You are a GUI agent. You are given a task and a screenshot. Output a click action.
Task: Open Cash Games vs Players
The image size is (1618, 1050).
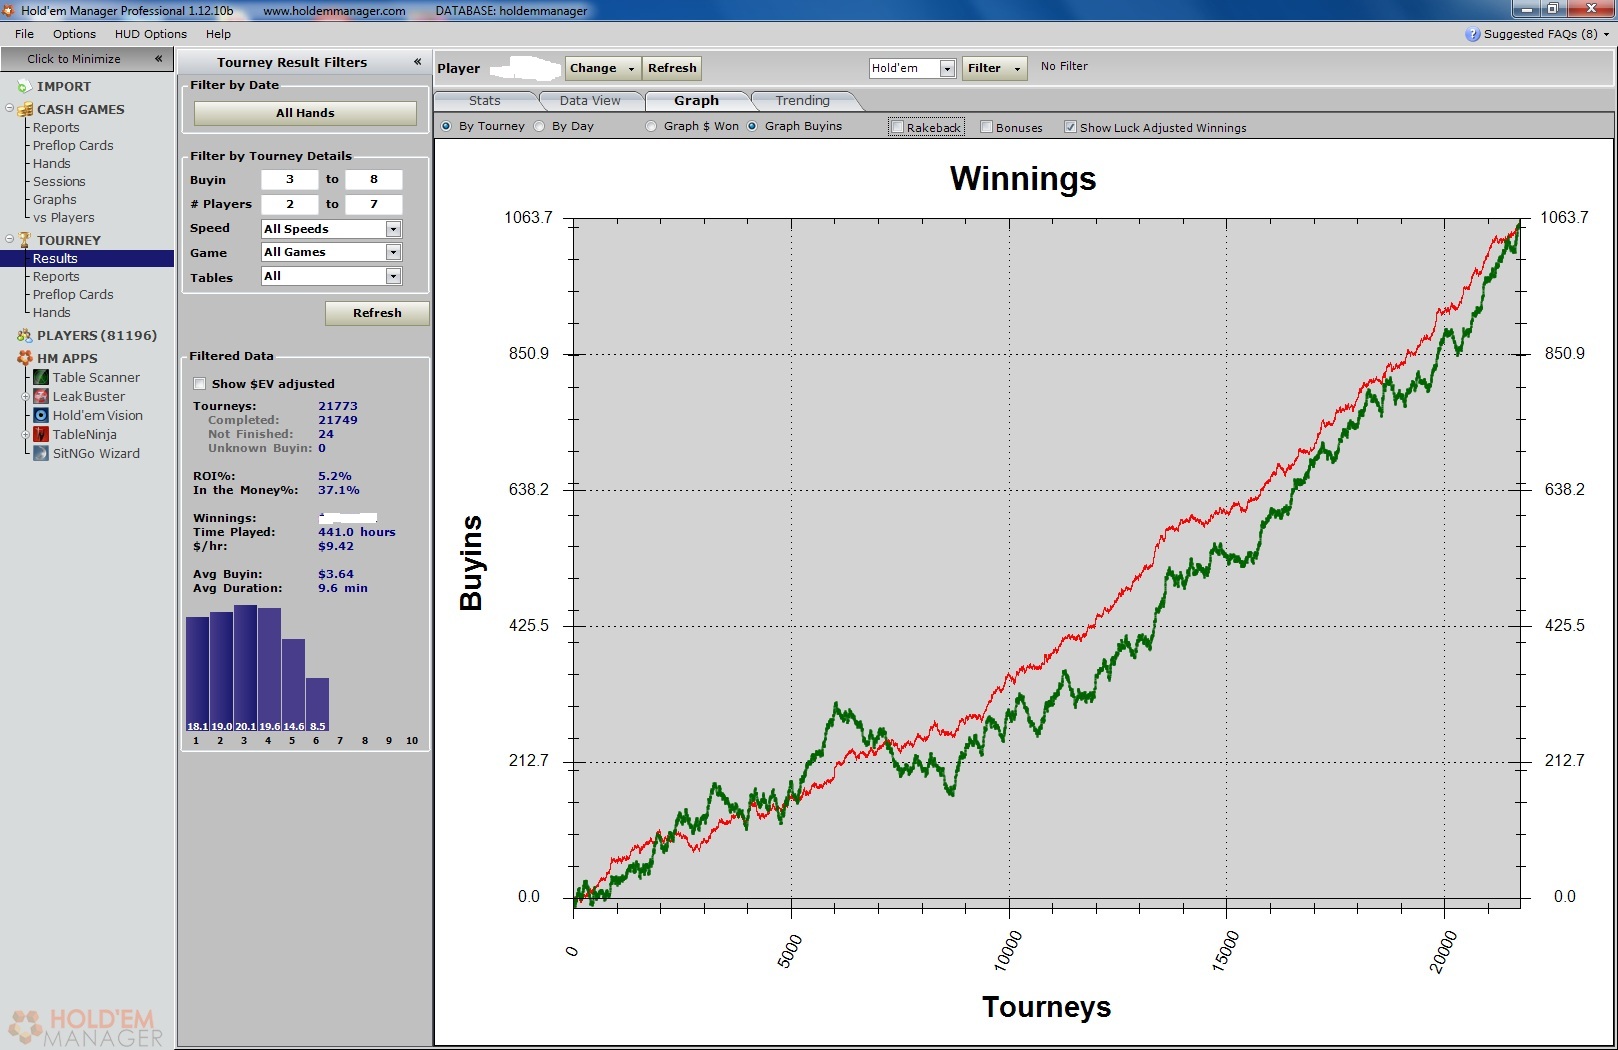63,218
